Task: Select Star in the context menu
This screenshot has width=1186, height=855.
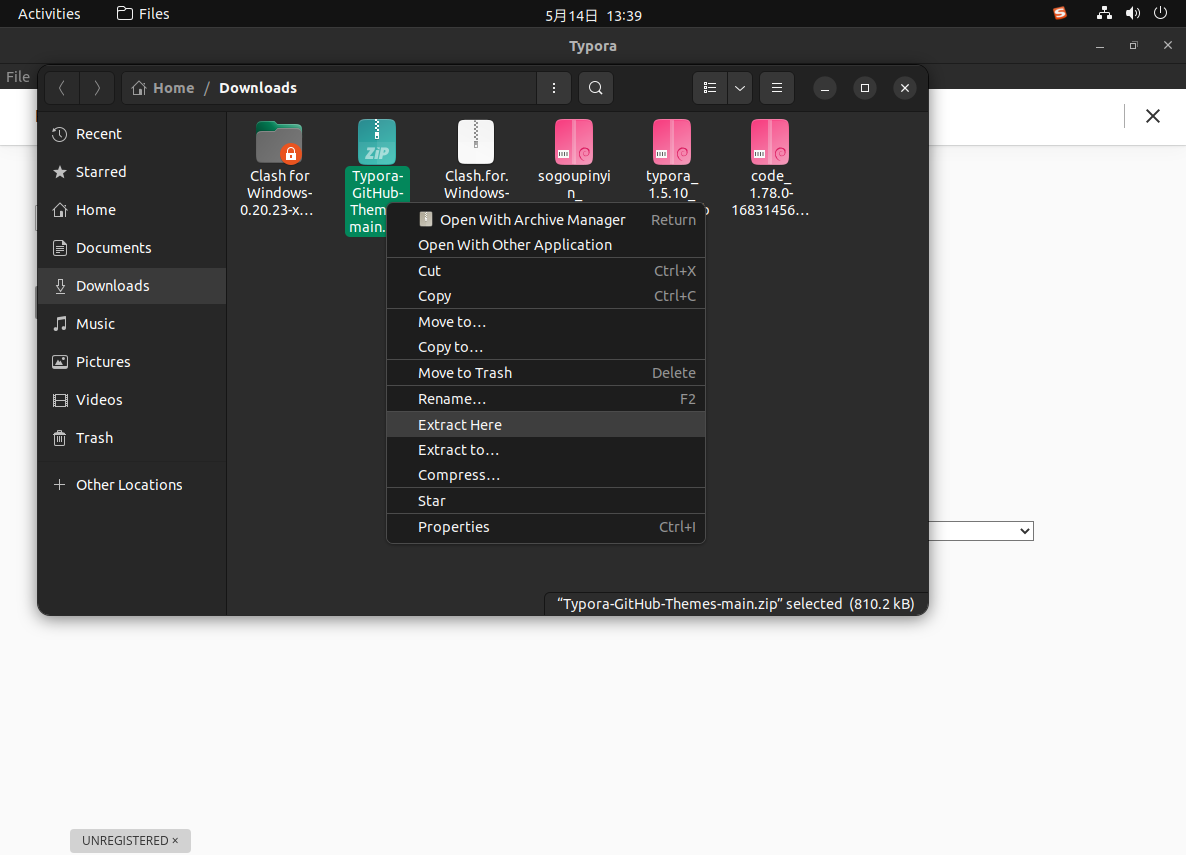Action: click(x=545, y=501)
